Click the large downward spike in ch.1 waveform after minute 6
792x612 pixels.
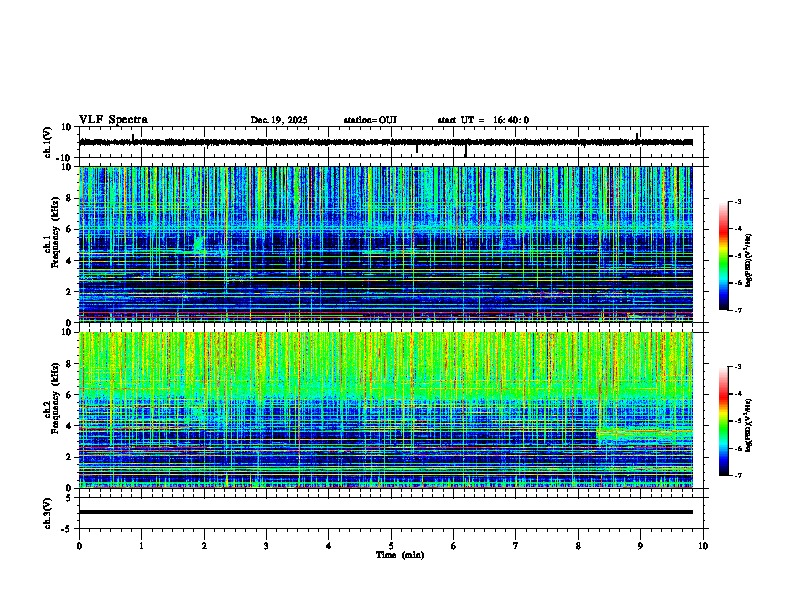pos(466,150)
